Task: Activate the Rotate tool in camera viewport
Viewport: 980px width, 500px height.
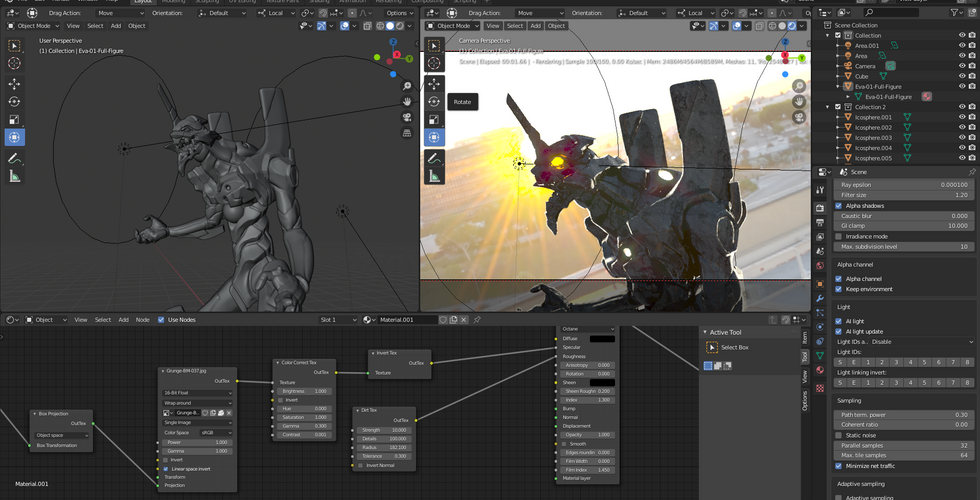Action: (434, 101)
